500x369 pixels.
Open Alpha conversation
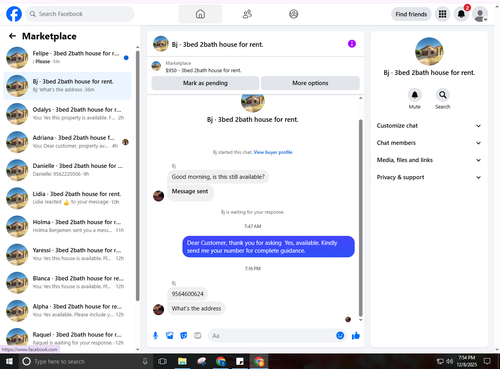pos(67,310)
